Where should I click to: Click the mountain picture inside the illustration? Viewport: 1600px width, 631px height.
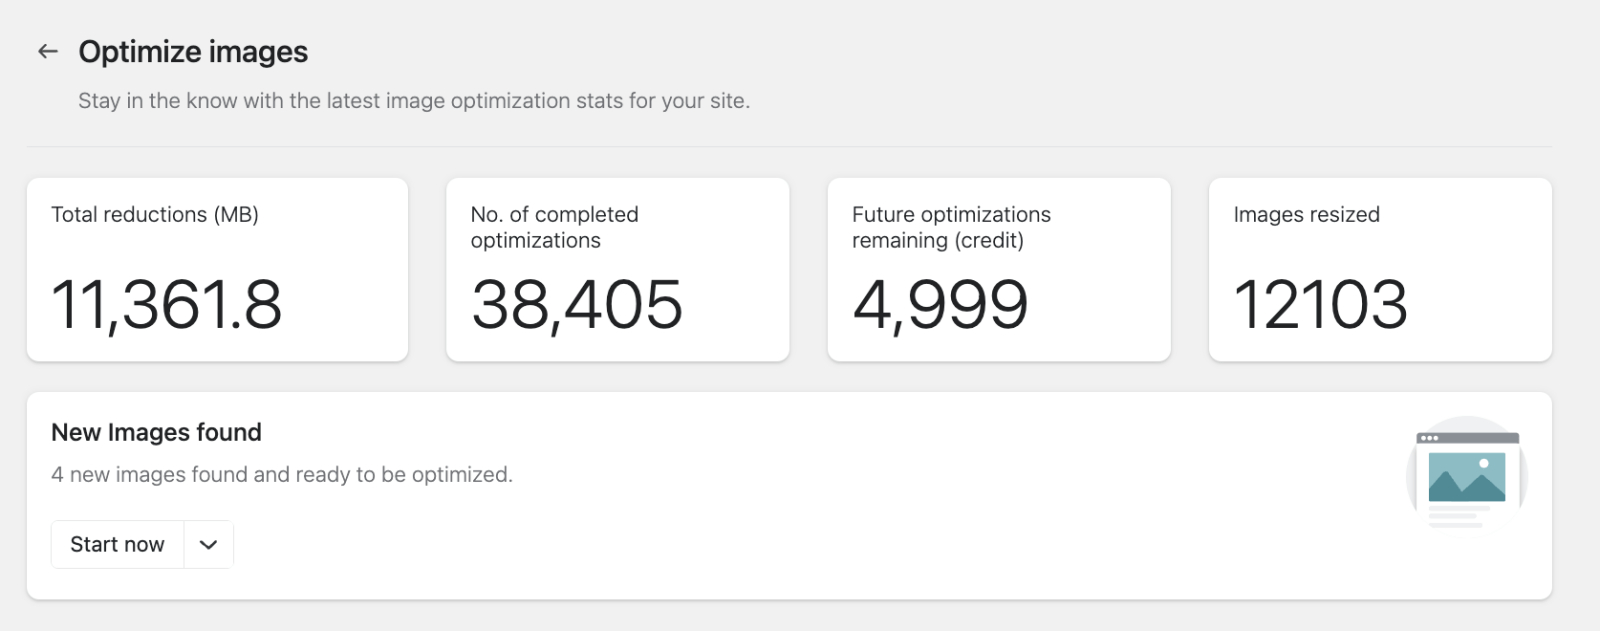1466,477
